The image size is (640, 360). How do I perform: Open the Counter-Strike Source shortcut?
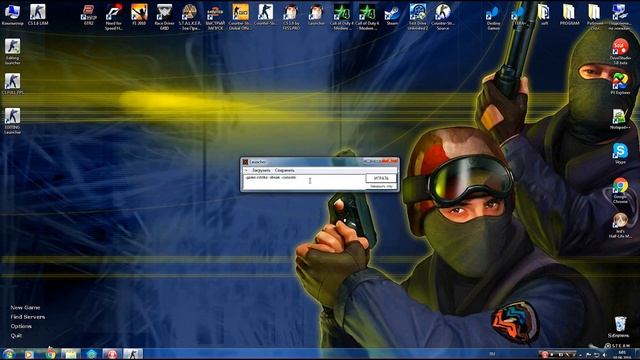pyautogui.click(x=443, y=16)
